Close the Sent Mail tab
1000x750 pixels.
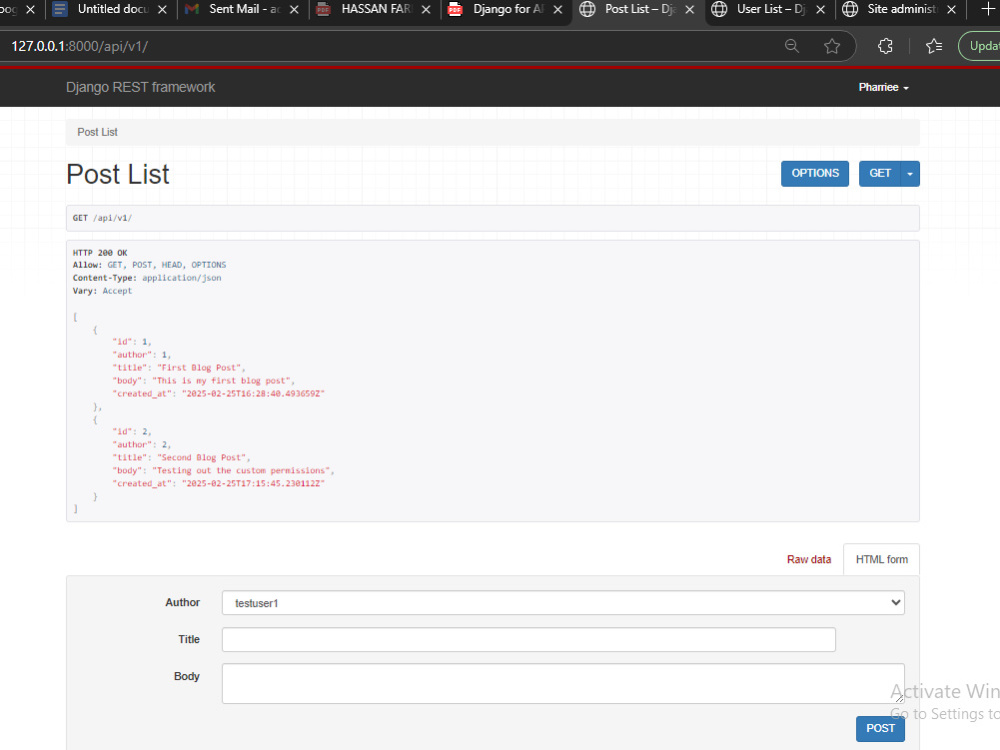pos(294,10)
